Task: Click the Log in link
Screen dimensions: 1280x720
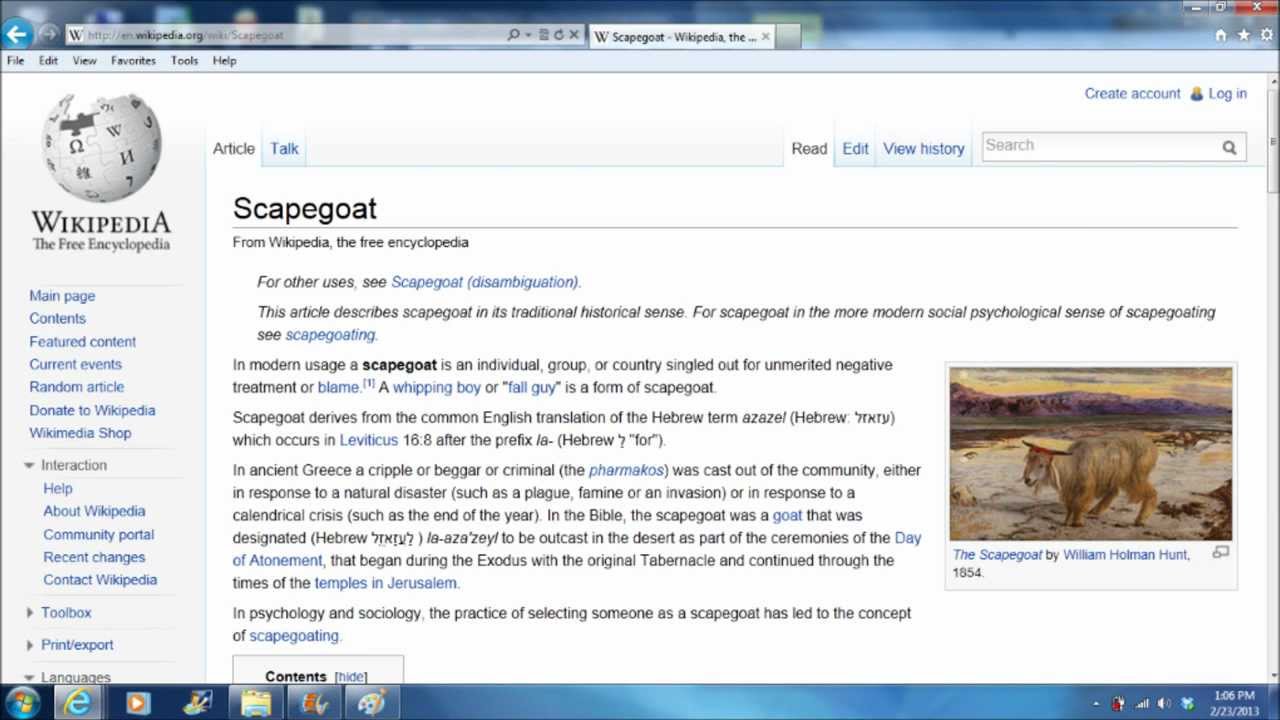Action: click(1227, 94)
